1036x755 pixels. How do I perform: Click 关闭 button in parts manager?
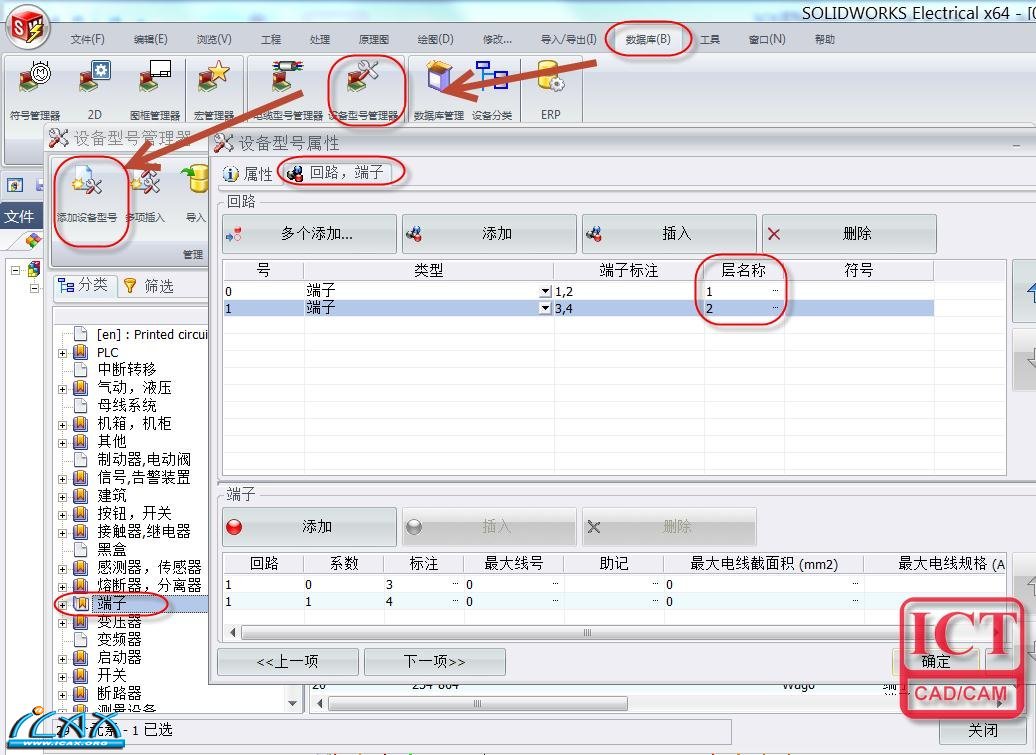click(x=983, y=730)
